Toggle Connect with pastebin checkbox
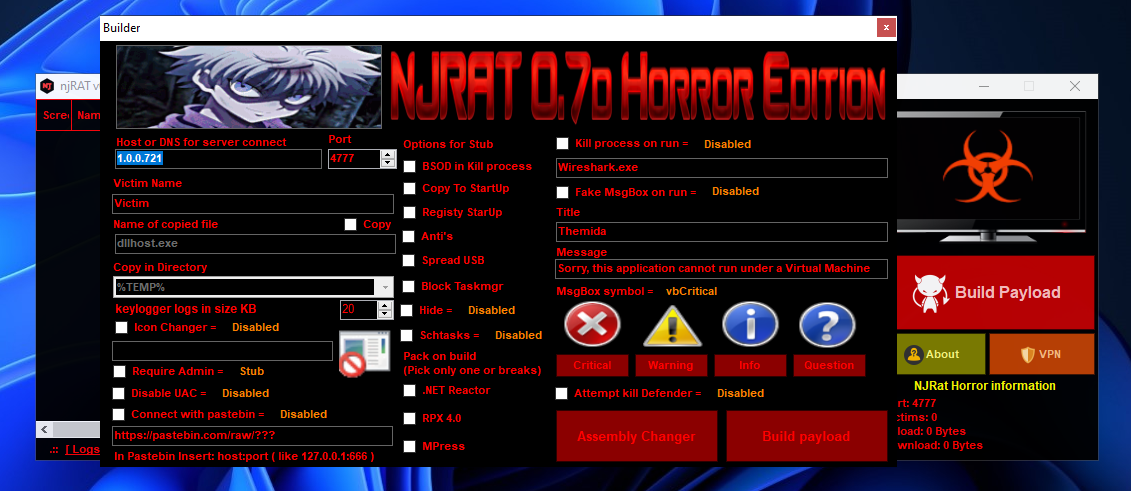The width and height of the screenshot is (1131, 491). click(x=118, y=415)
